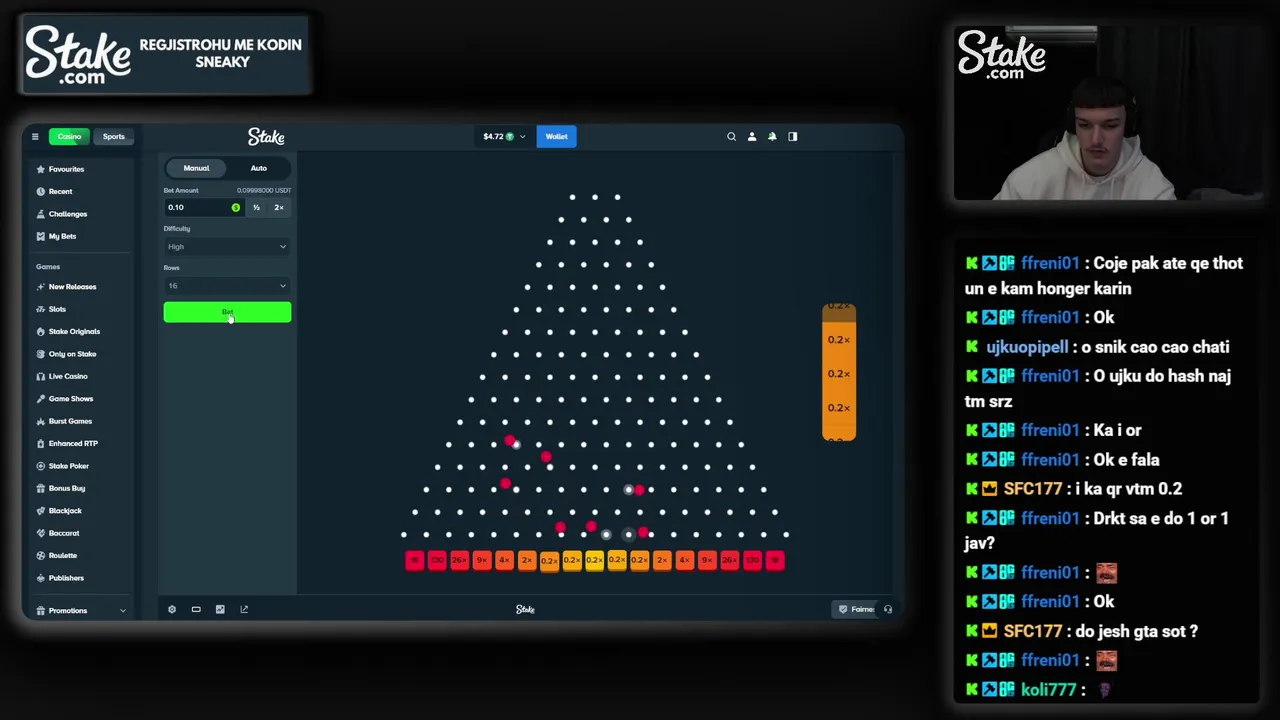1280x720 pixels.
Task: Open Burst Games category
Action: pos(70,421)
